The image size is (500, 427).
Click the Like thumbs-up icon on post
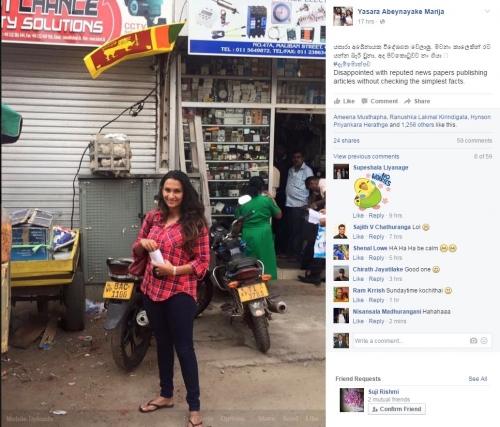tap(337, 101)
